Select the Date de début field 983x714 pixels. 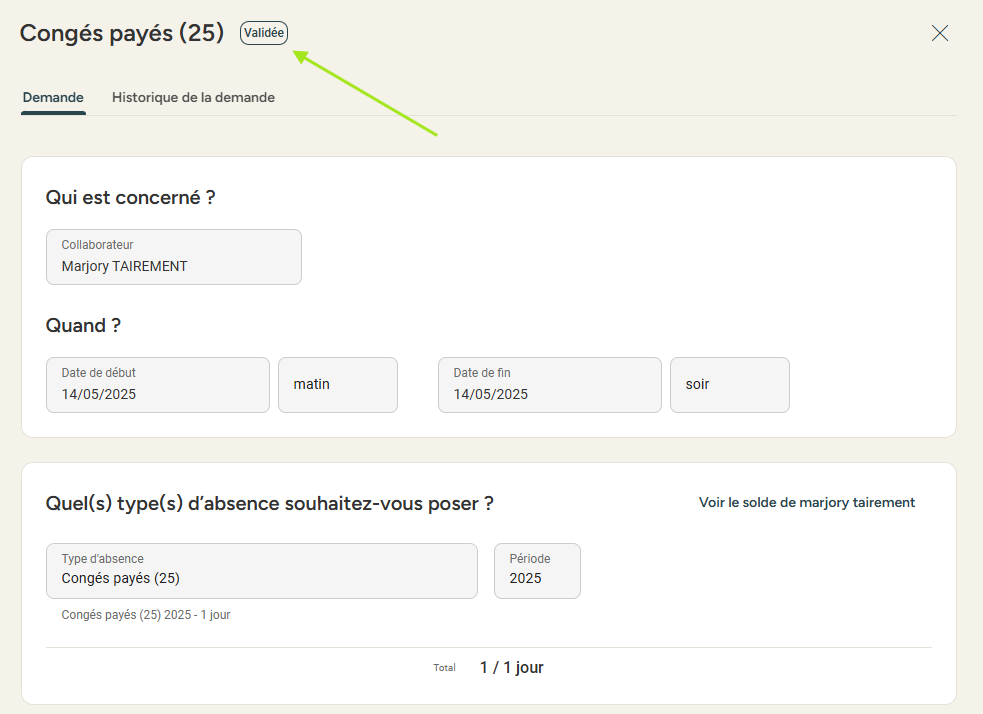point(158,385)
